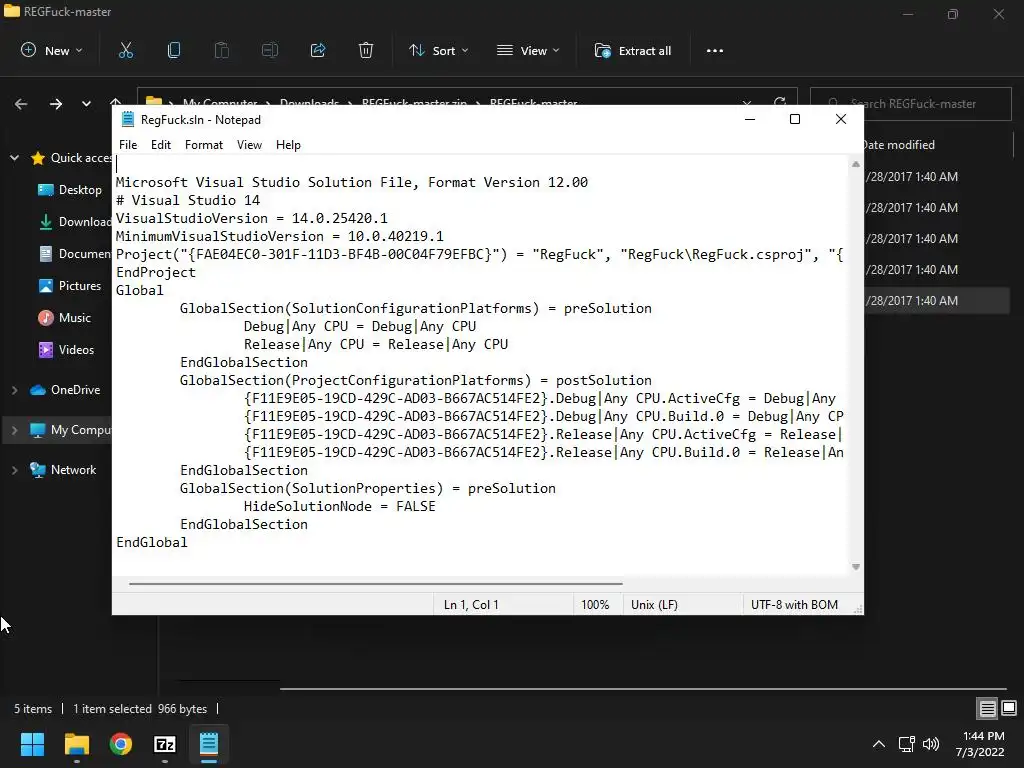This screenshot has width=1024, height=768.
Task: Click the Notepad vertical scrollbar down arrow
Action: 856,567
